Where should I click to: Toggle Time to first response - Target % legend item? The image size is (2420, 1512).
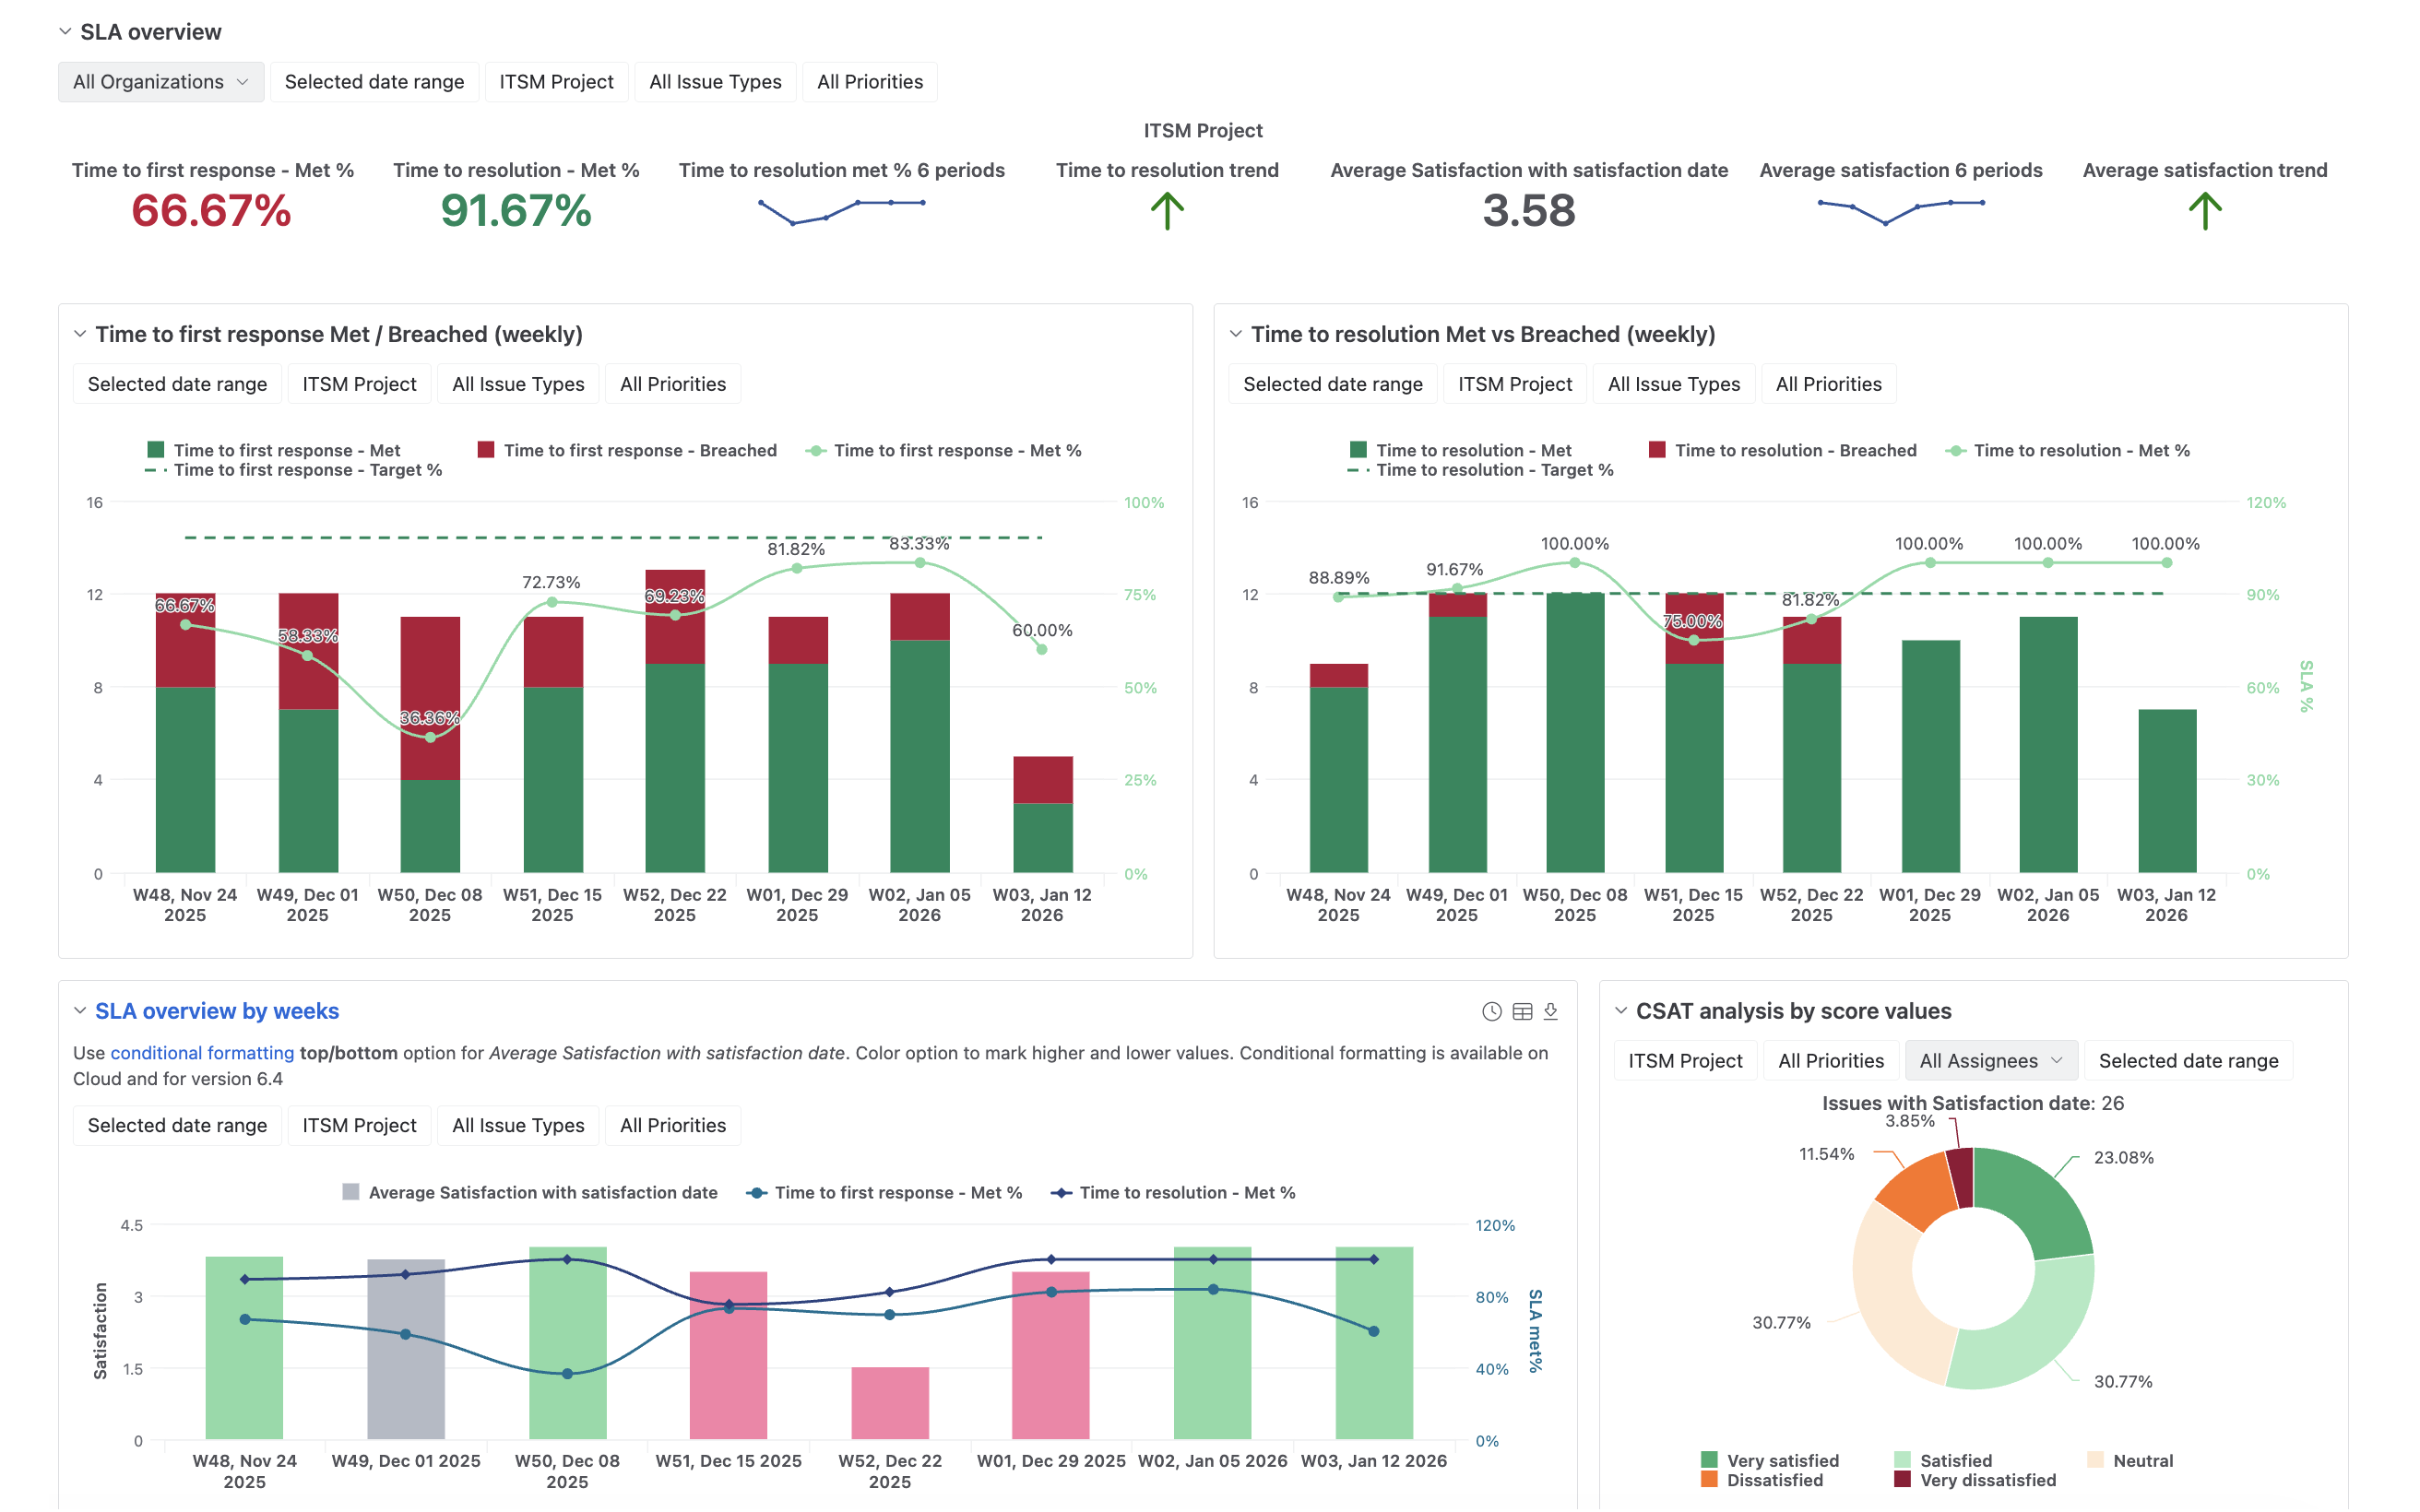[x=294, y=470]
